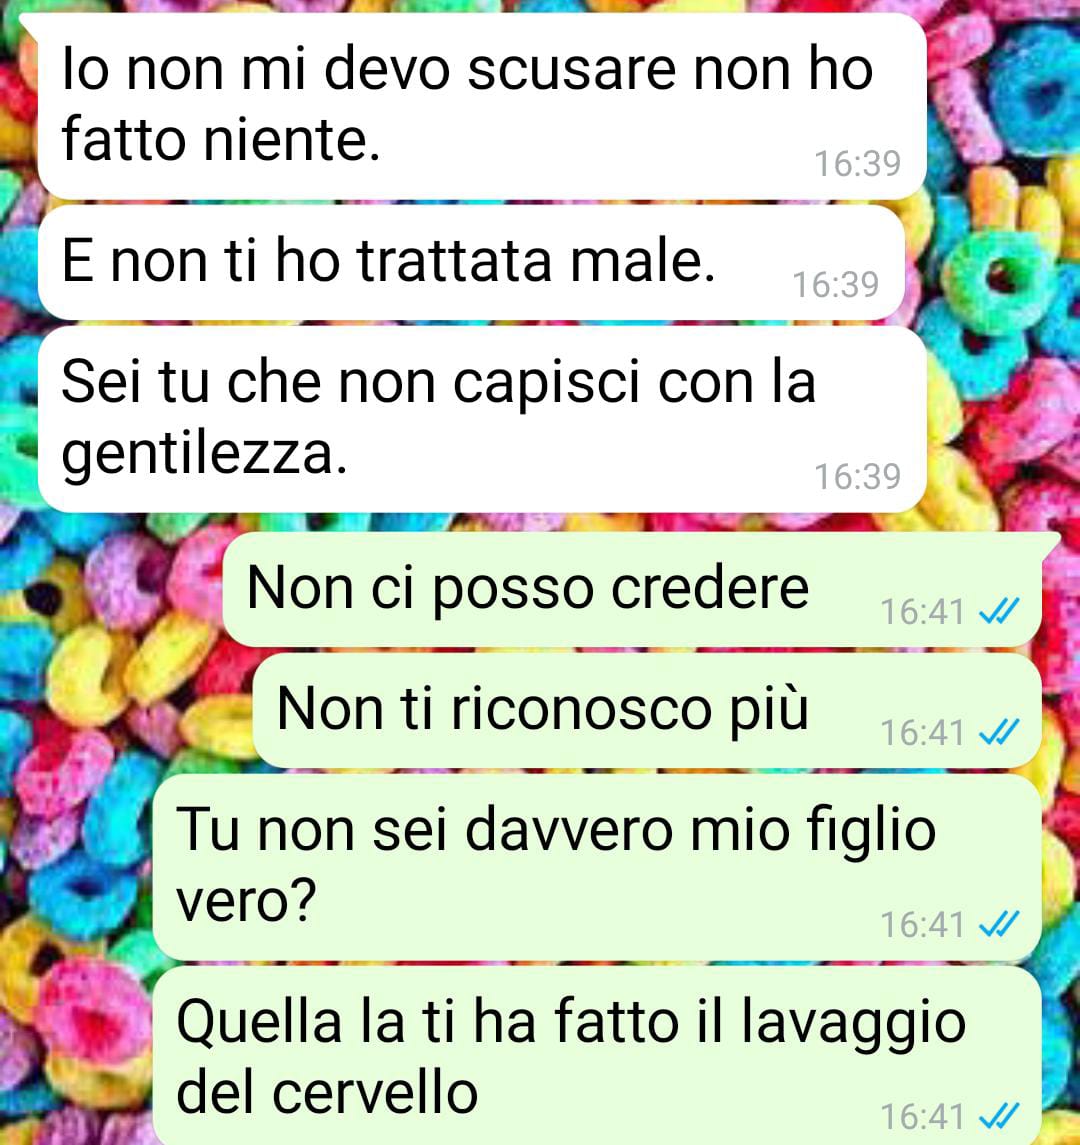Tap the 16:39 timestamp beside 'trattata male'
1080x1145 pixels.
click(835, 285)
